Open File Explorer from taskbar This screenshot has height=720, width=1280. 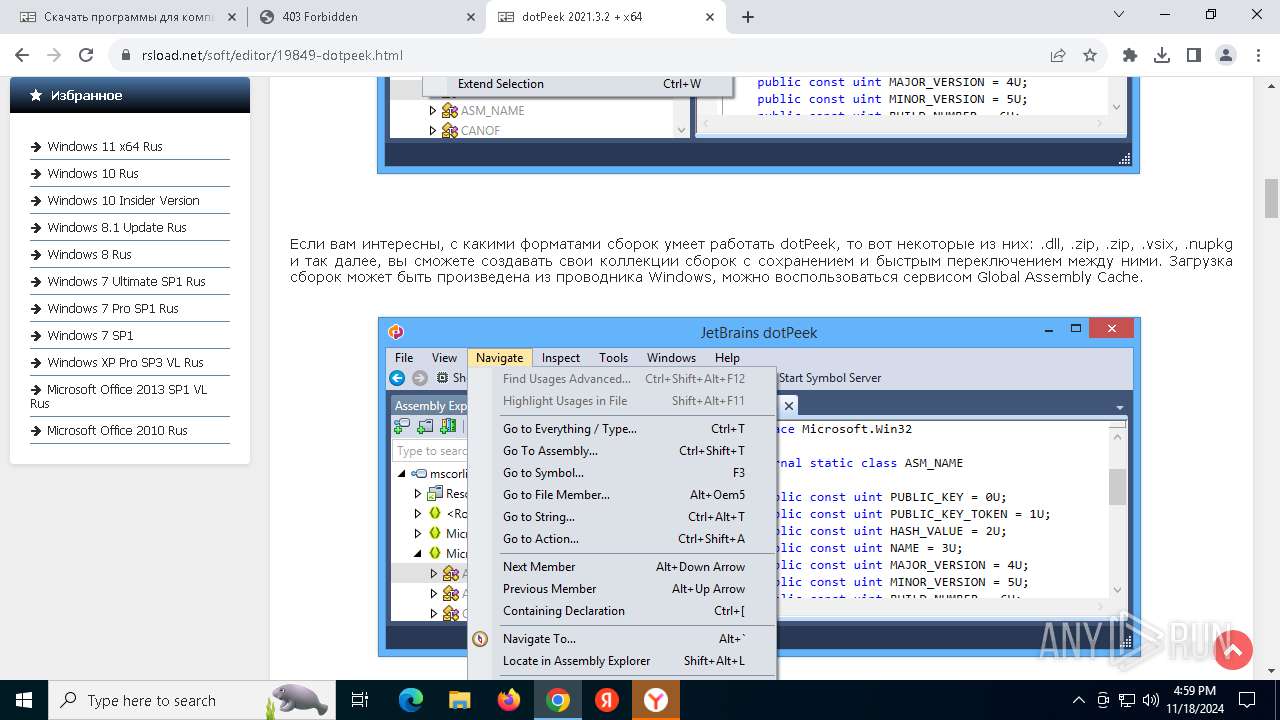[x=459, y=700]
